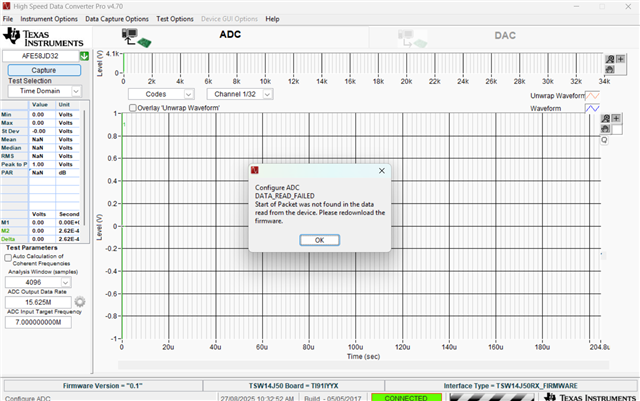The width and height of the screenshot is (640, 401).
Task: Click zoom tool on main waveform graph
Action: click(x=606, y=118)
